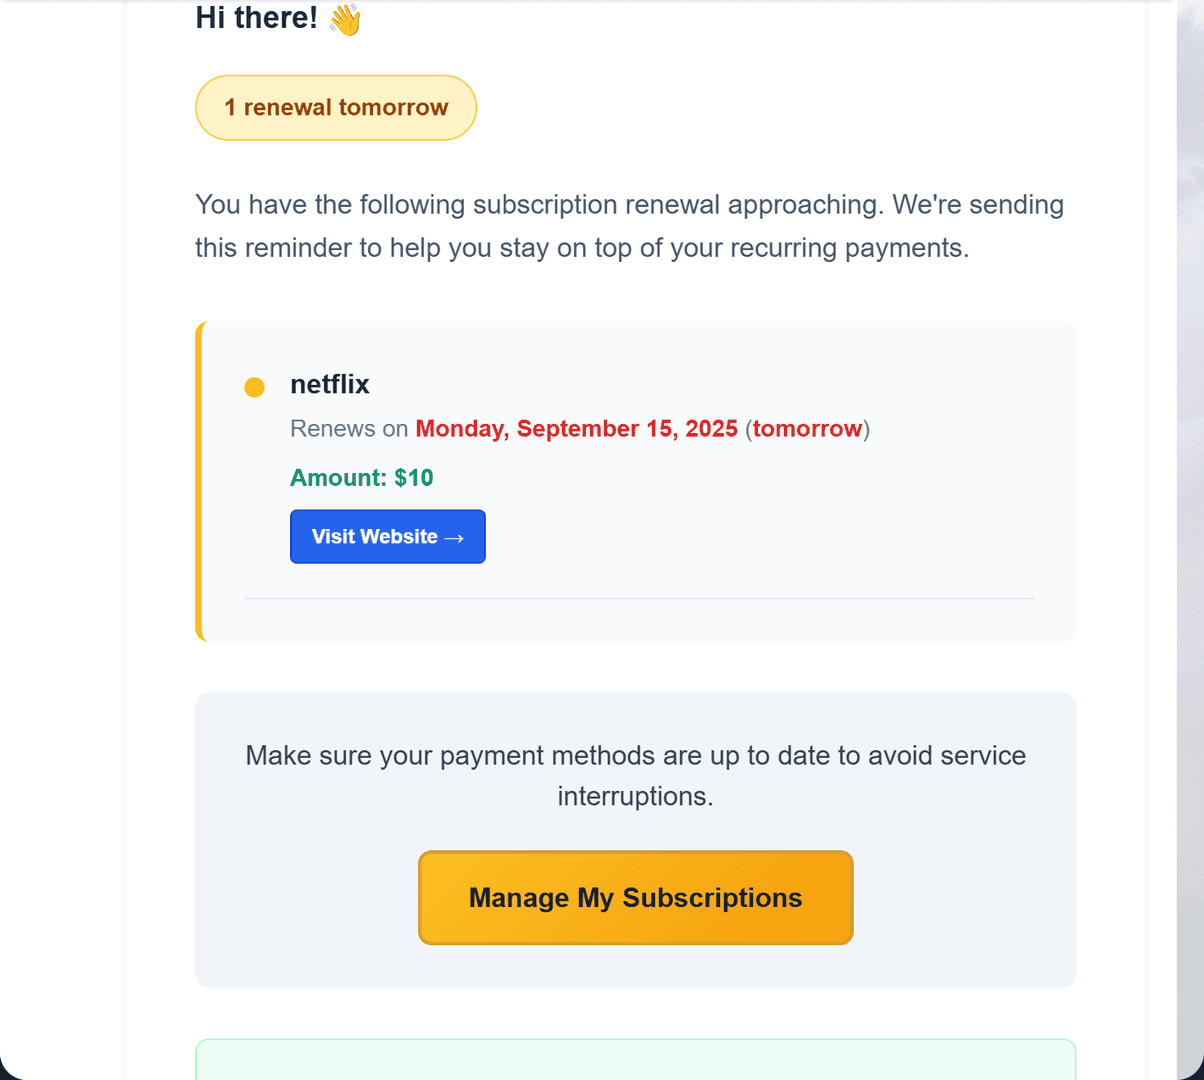Expand the netflix subscription details card
The height and width of the screenshot is (1080, 1204).
tap(635, 480)
